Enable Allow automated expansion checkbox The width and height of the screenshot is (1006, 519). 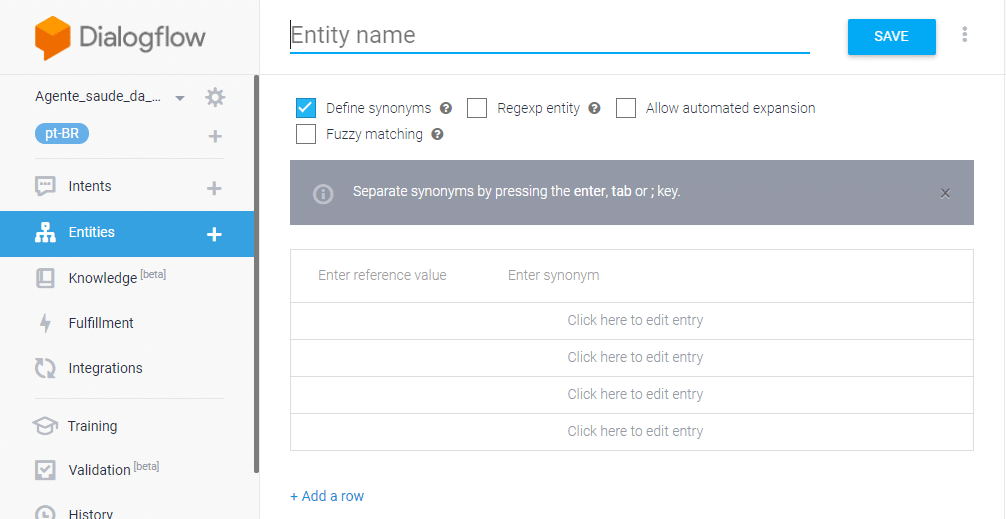click(x=626, y=108)
